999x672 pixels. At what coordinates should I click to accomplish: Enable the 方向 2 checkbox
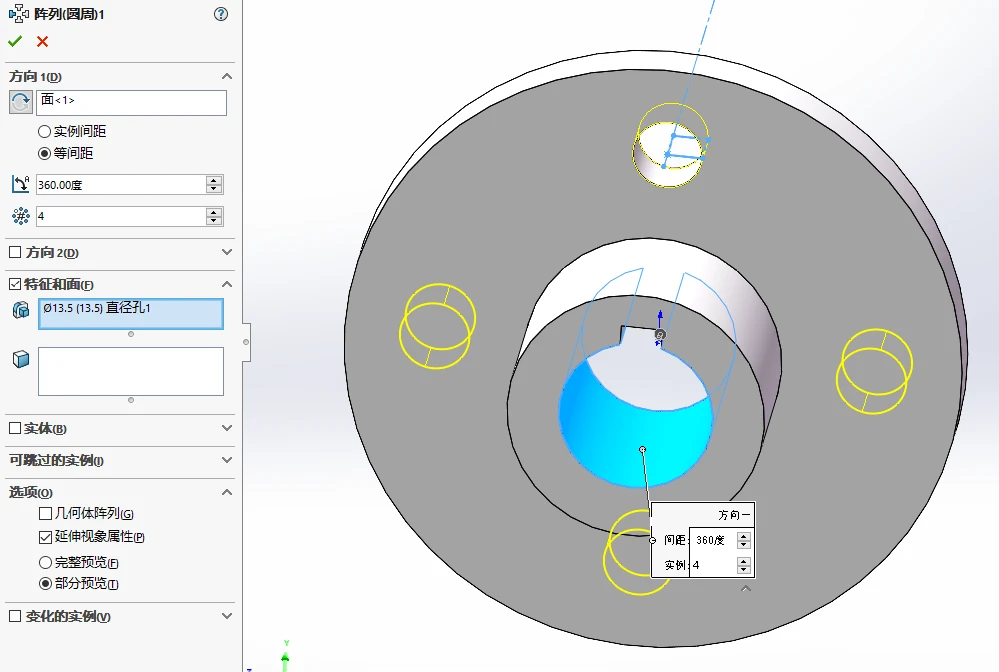coord(15,252)
